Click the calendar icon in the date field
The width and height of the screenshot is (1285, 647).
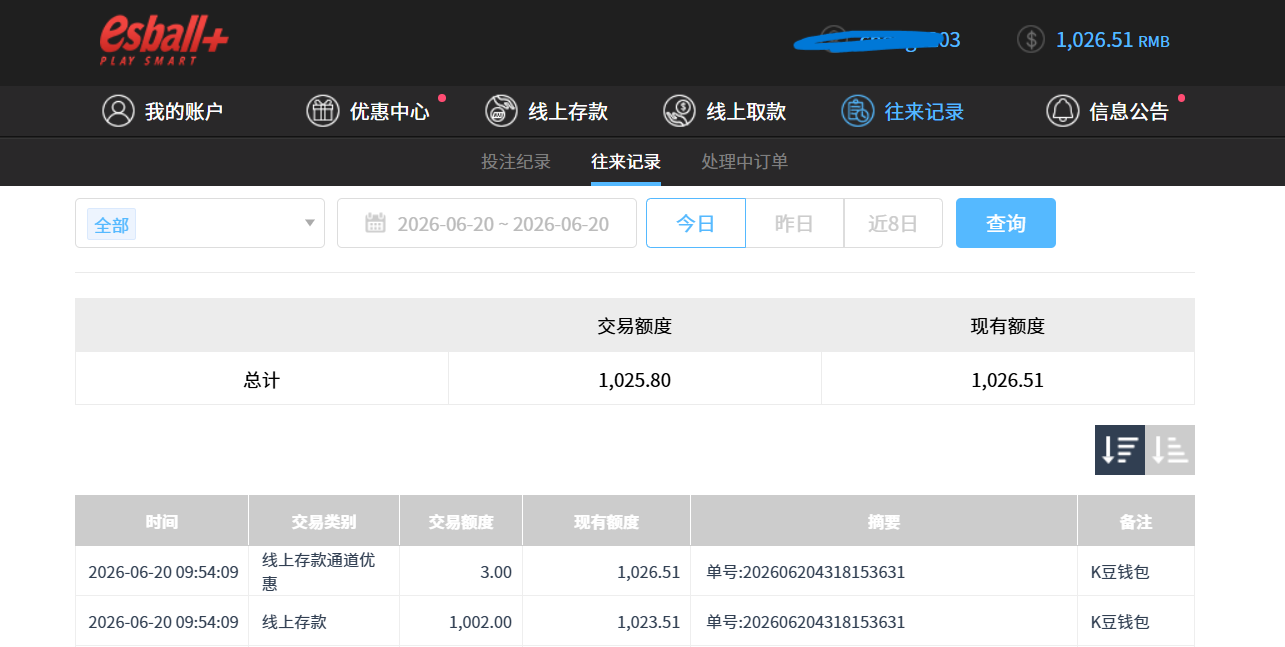[375, 223]
